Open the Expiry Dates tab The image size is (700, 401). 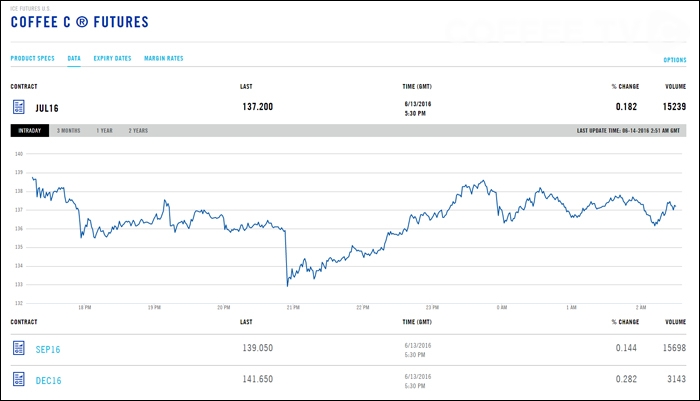112,58
